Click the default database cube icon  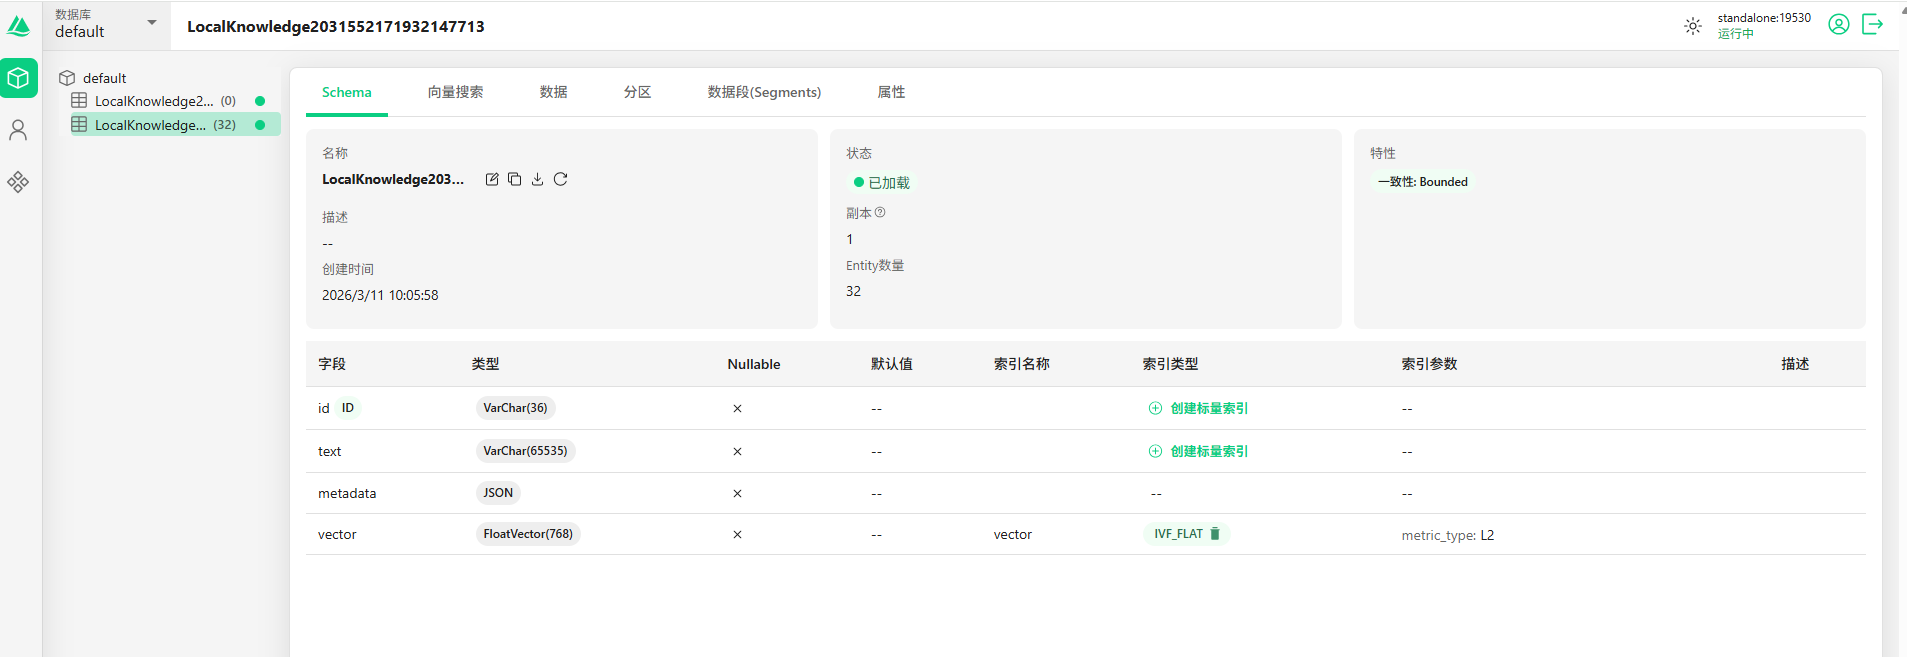67,78
